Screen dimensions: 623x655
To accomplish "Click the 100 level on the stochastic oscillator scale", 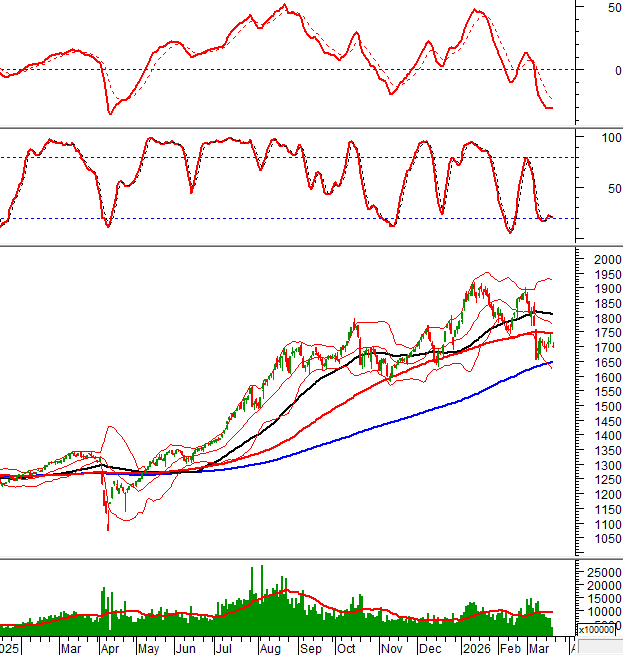I will pyautogui.click(x=605, y=137).
